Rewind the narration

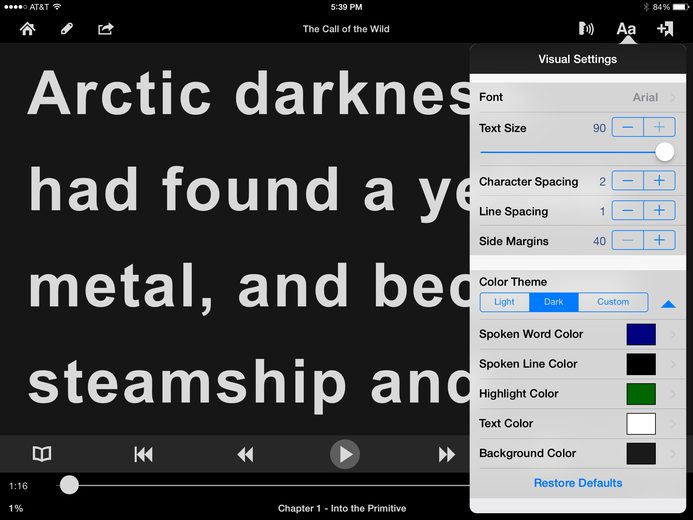245,454
